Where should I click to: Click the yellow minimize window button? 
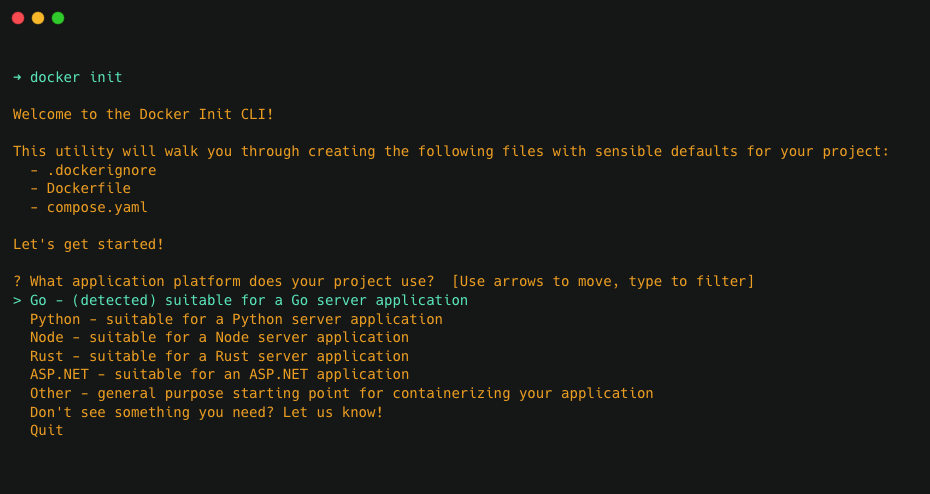(x=38, y=18)
